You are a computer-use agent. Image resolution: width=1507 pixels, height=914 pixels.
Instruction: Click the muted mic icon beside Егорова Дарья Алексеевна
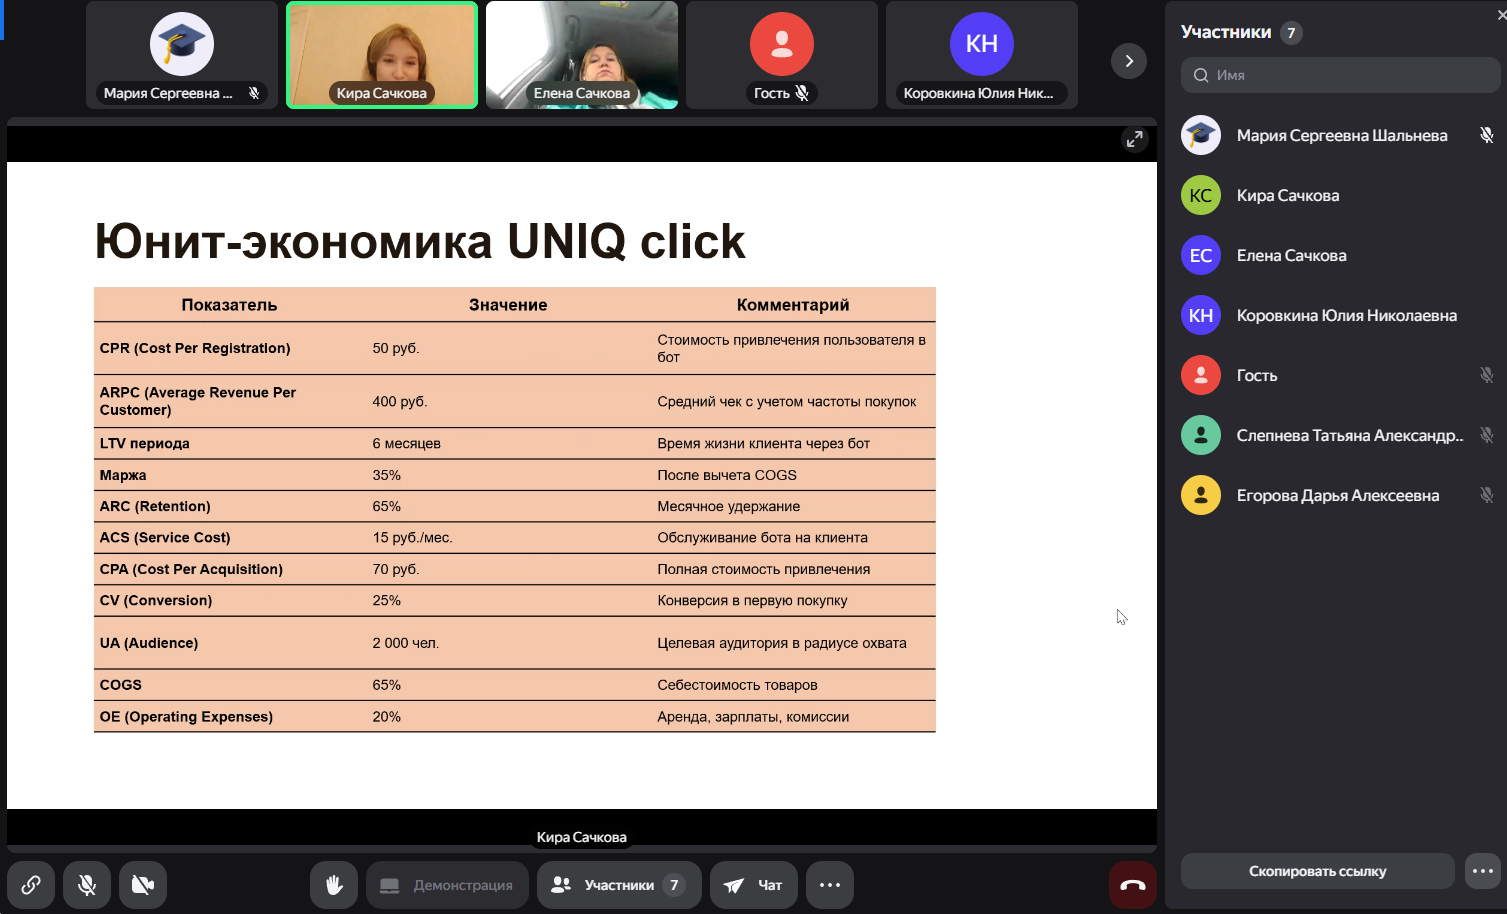(x=1486, y=495)
